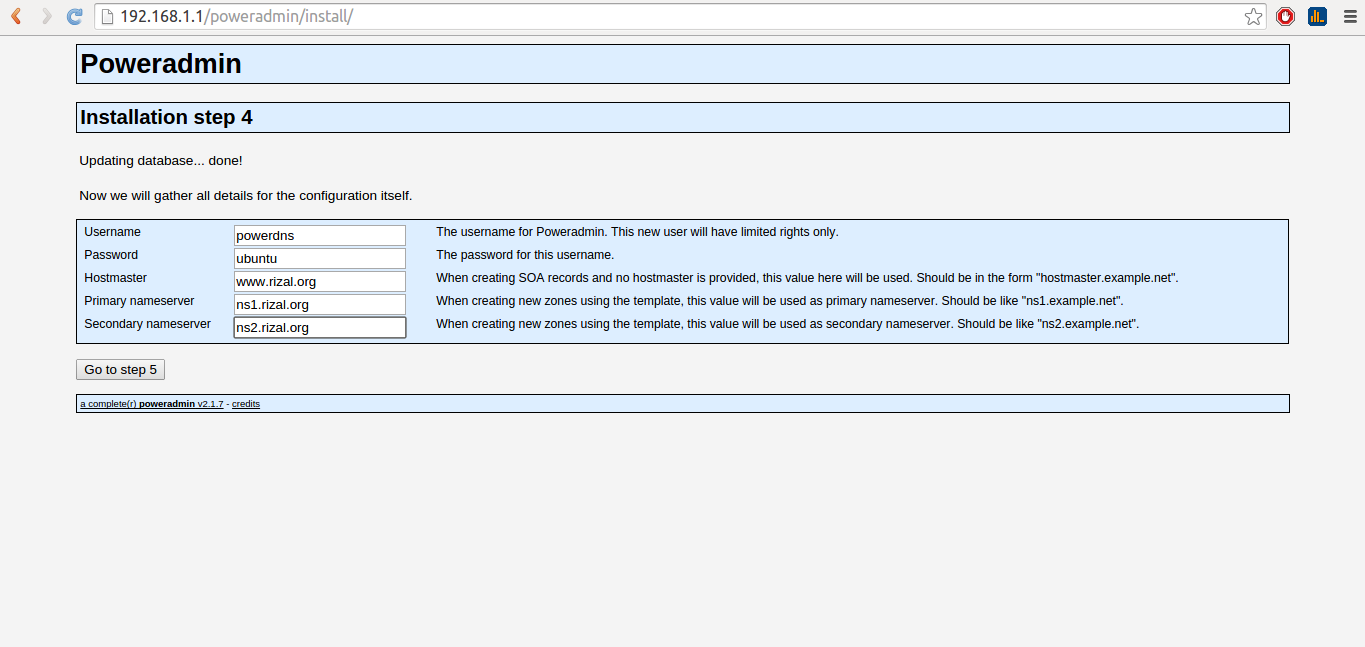The height and width of the screenshot is (647, 1365).
Task: Click the Password field containing ubuntu
Action: tap(320, 259)
